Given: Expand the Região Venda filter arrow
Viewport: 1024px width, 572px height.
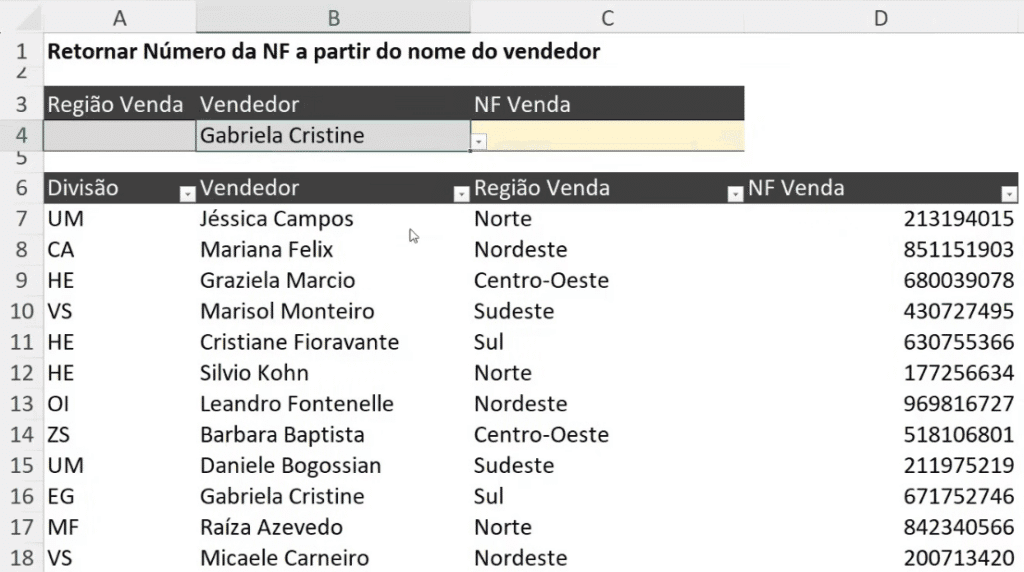Looking at the screenshot, I should (735, 195).
